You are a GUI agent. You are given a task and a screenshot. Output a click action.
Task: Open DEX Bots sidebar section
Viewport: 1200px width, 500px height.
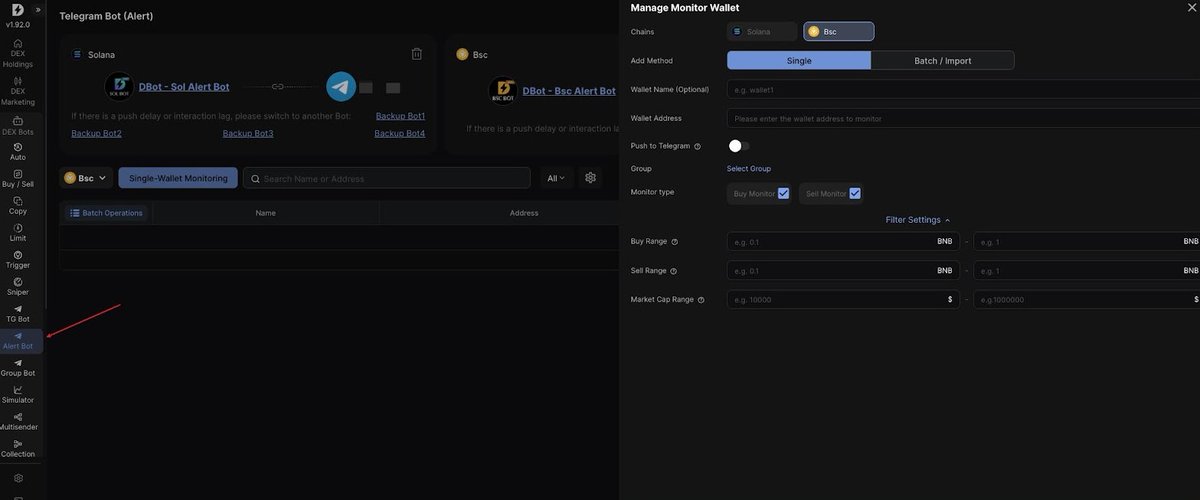[x=18, y=126]
